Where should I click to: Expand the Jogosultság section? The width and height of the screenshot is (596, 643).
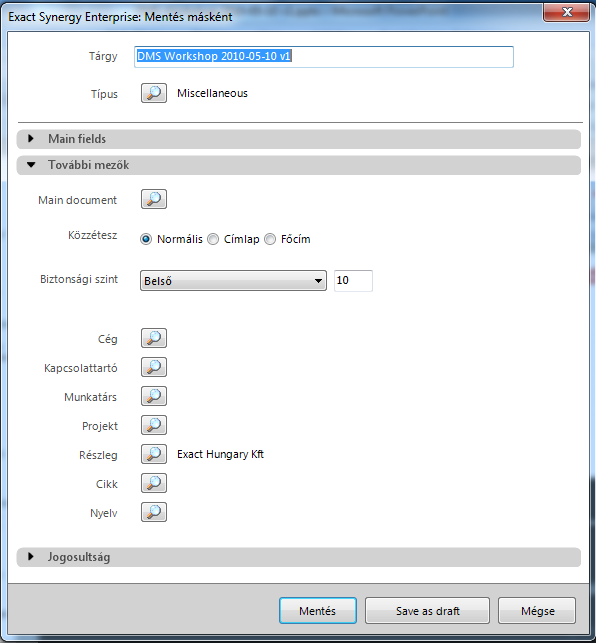[299, 557]
